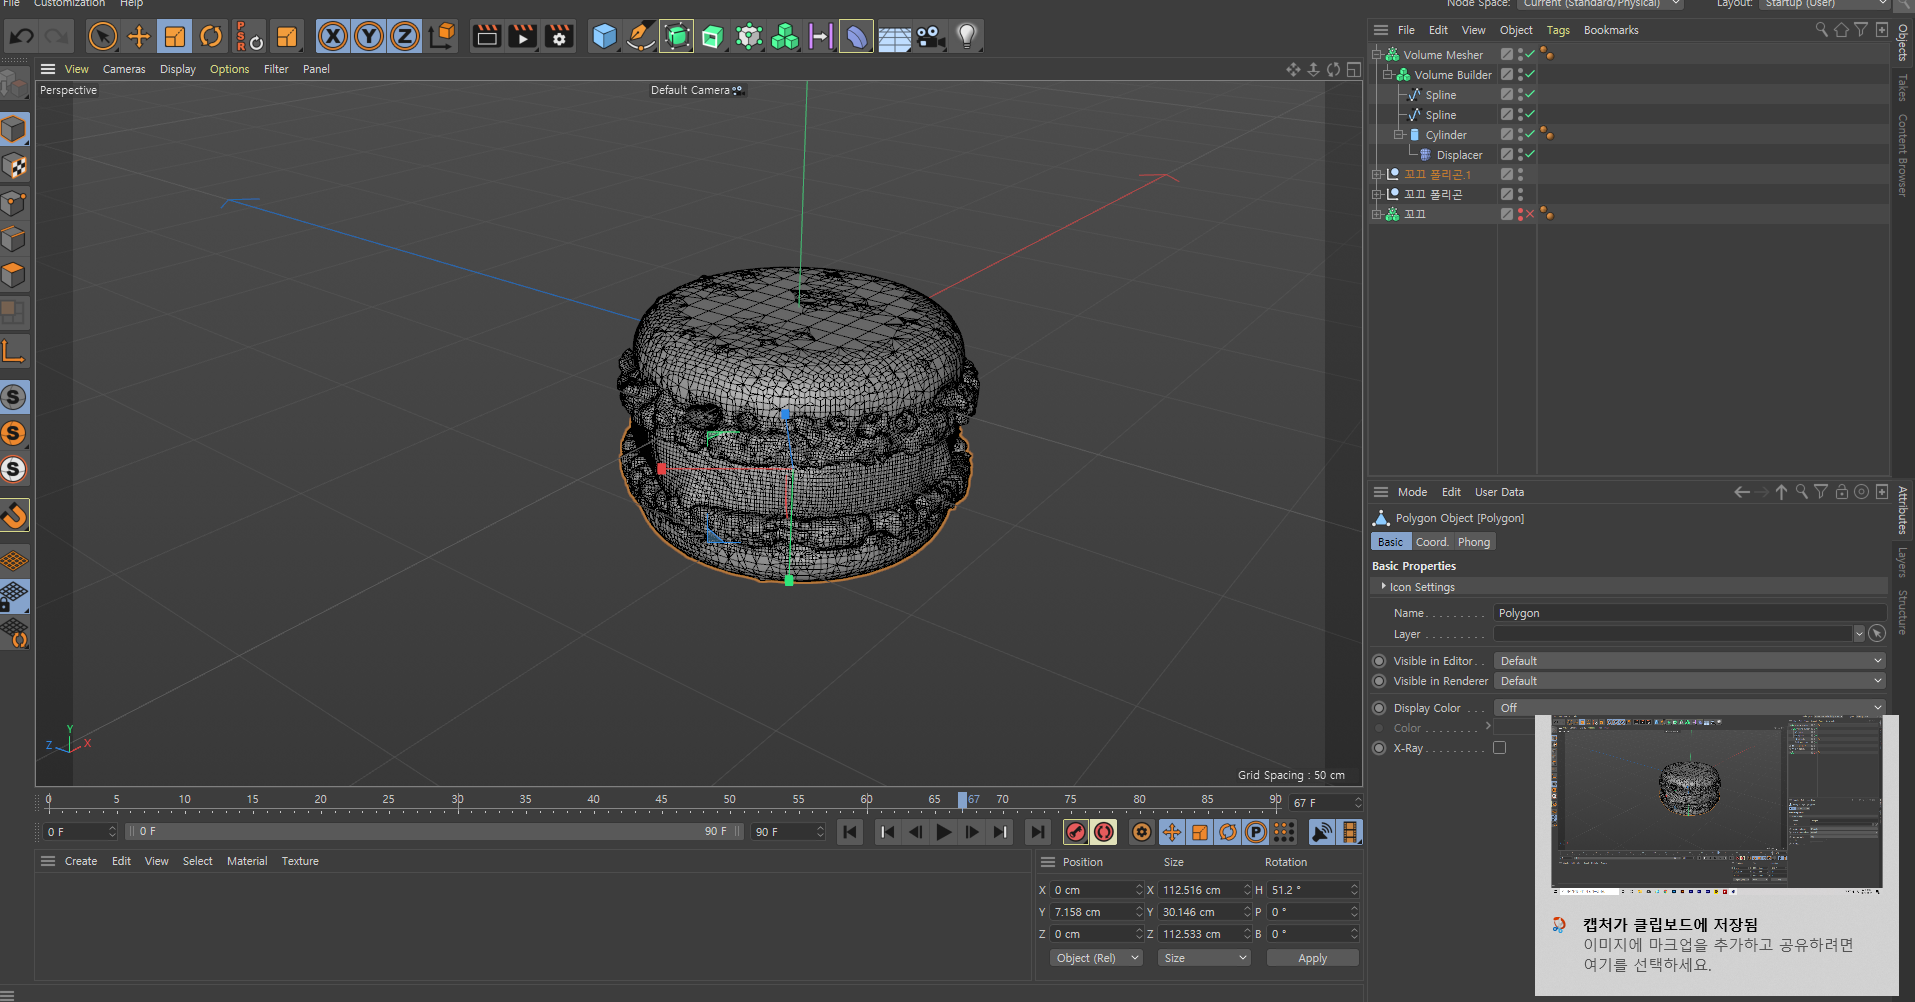Enable the disabled 꼬끄 object red X

(1530, 214)
